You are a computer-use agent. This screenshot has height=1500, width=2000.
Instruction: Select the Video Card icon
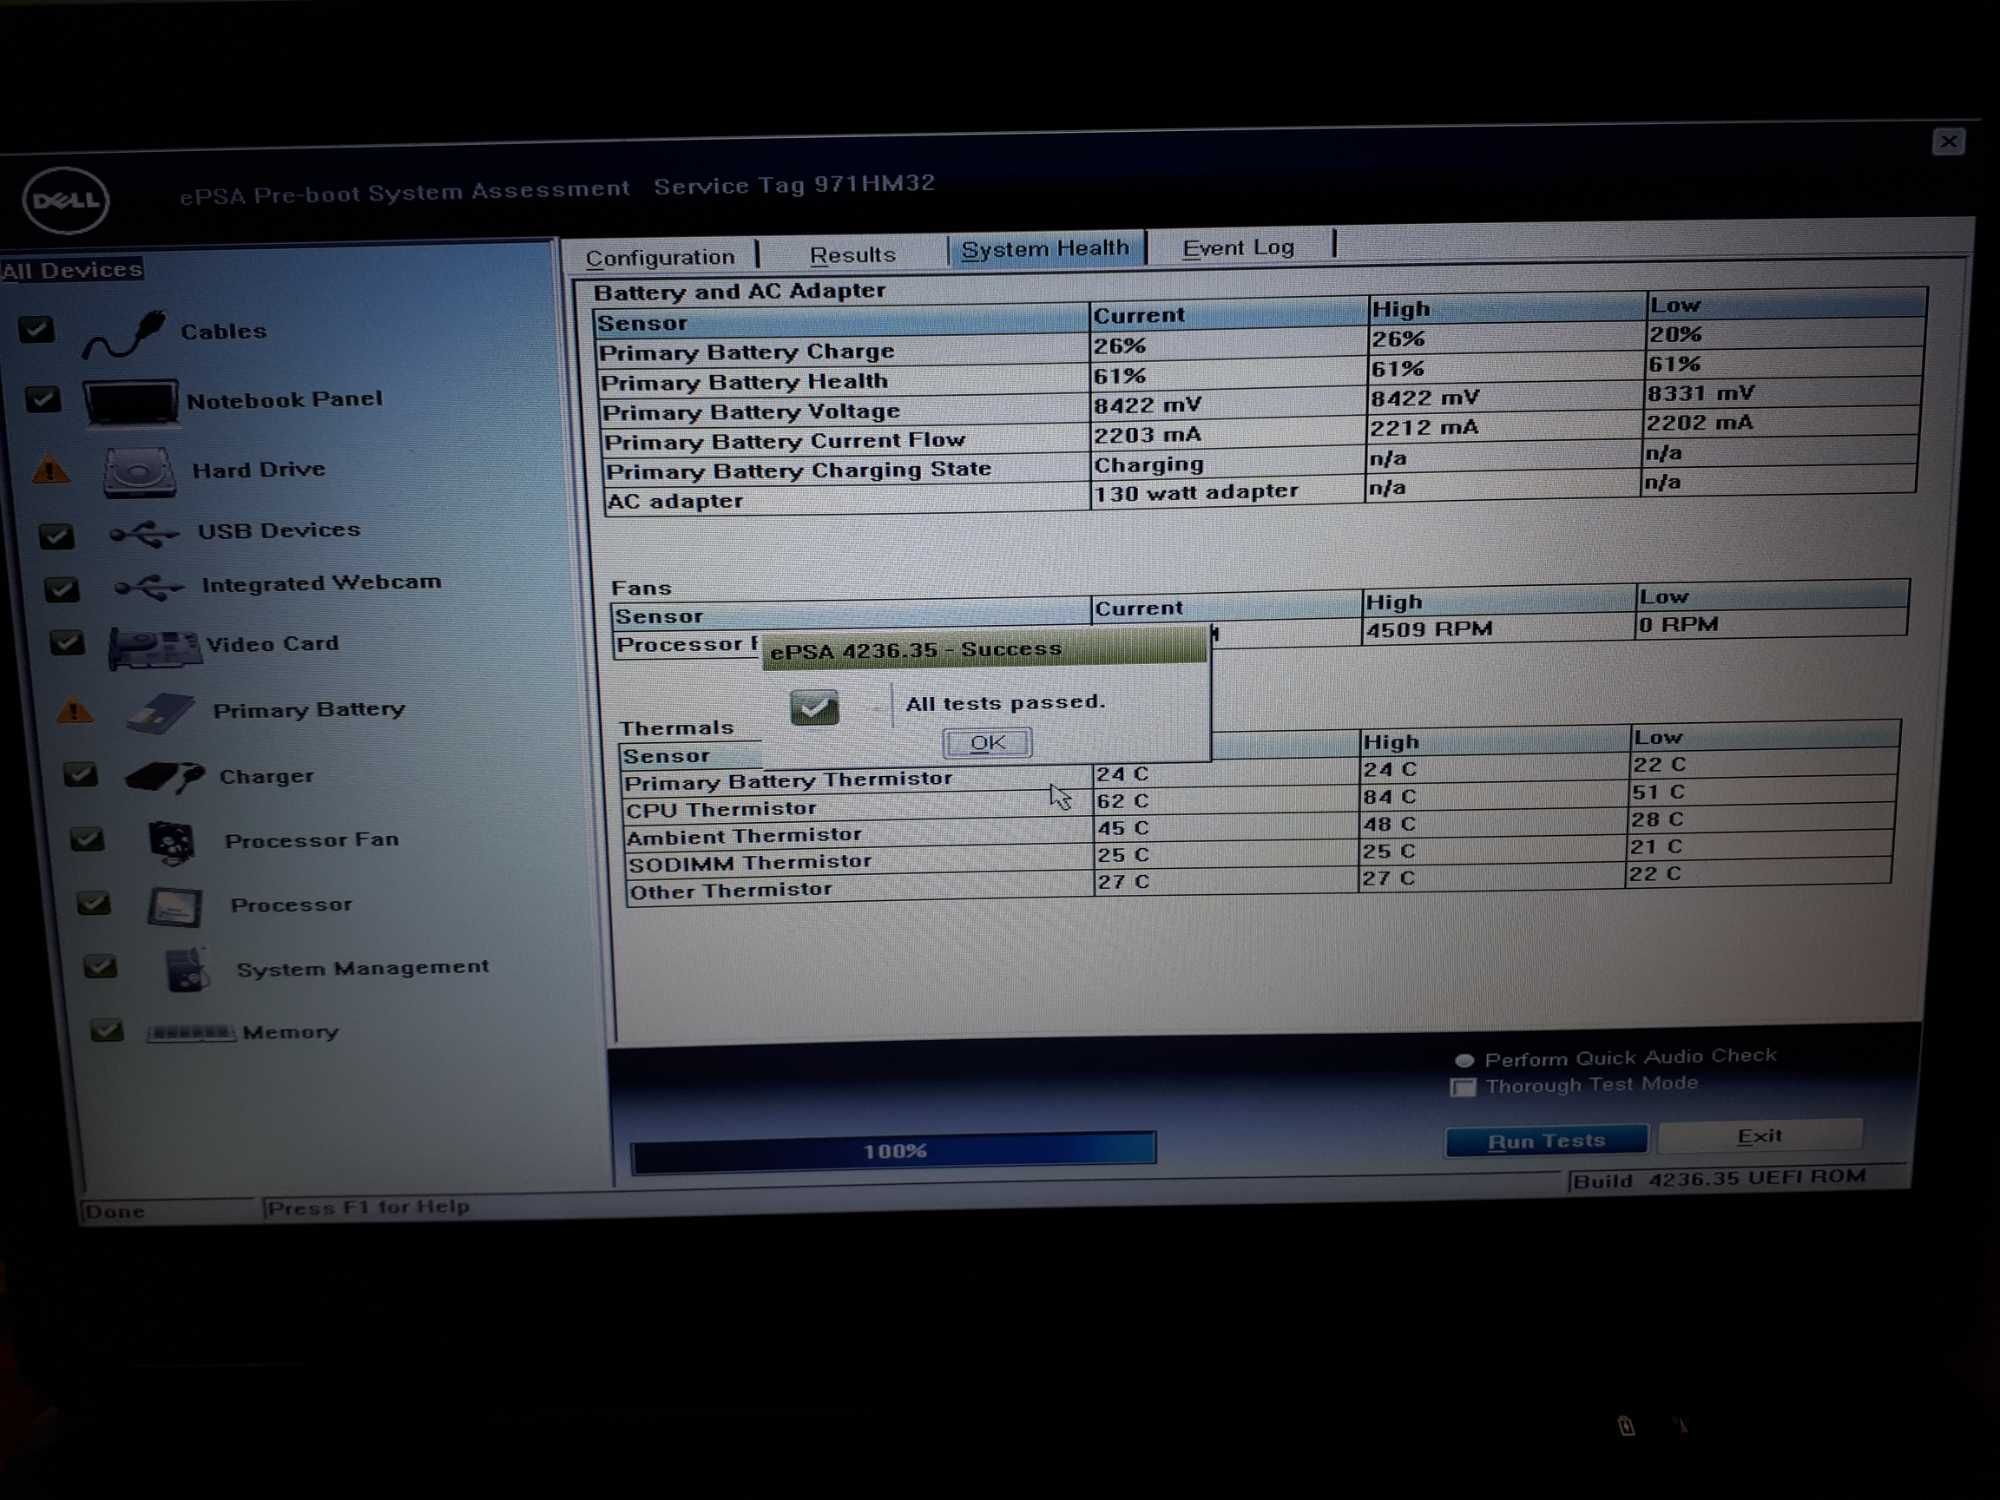[154, 648]
